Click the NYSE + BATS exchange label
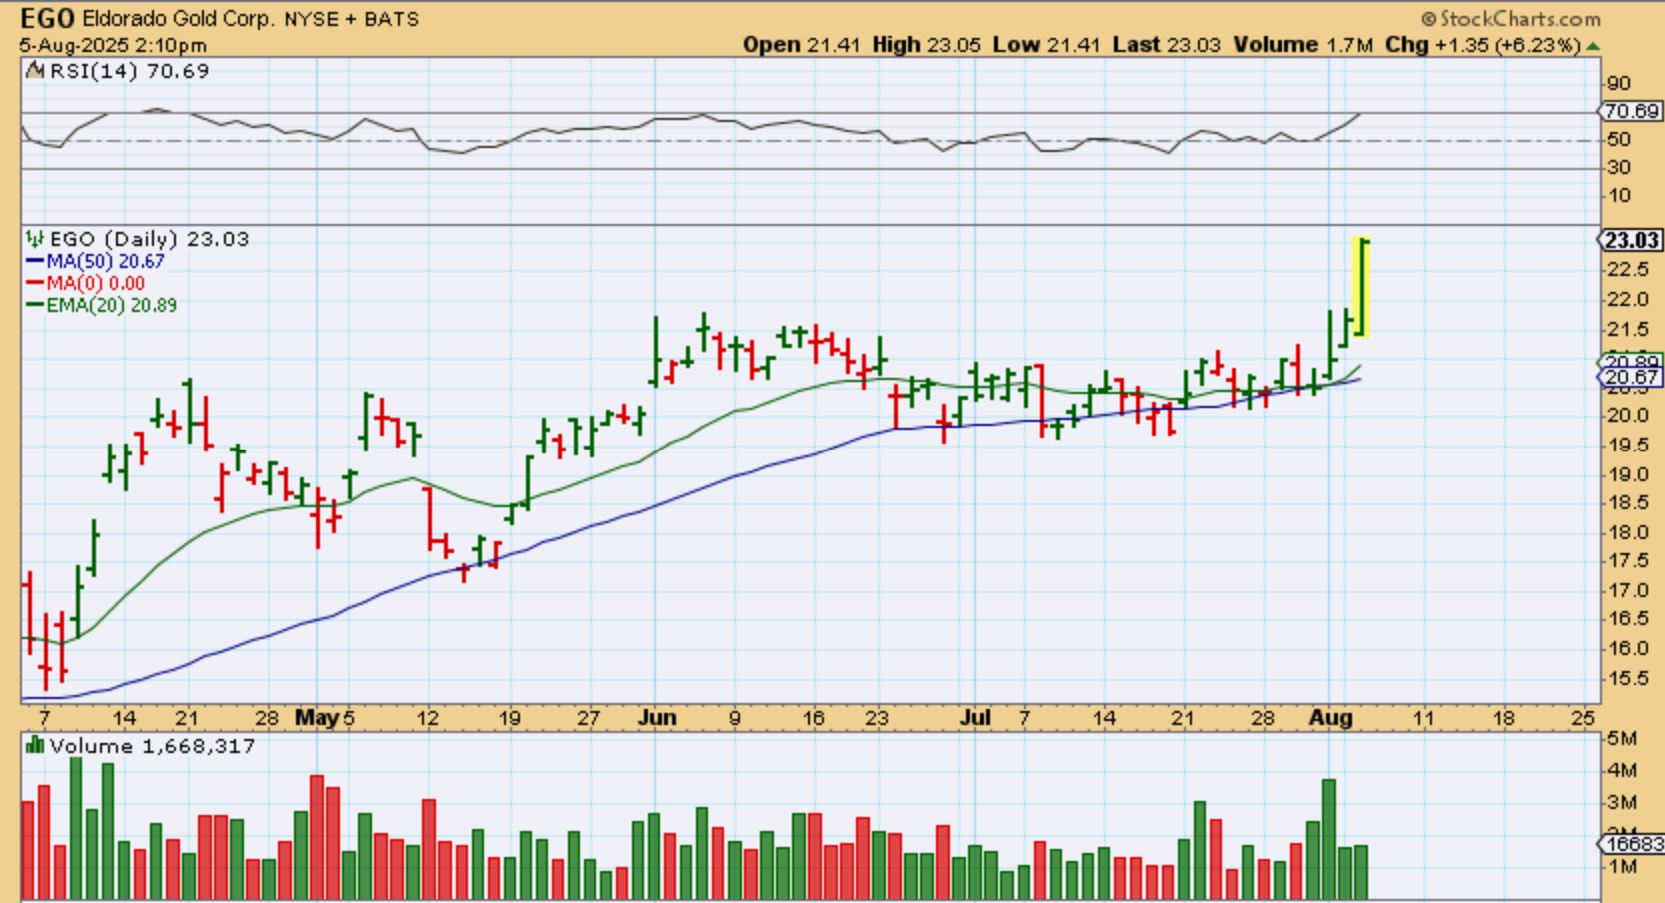This screenshot has width=1665, height=903. (x=352, y=19)
